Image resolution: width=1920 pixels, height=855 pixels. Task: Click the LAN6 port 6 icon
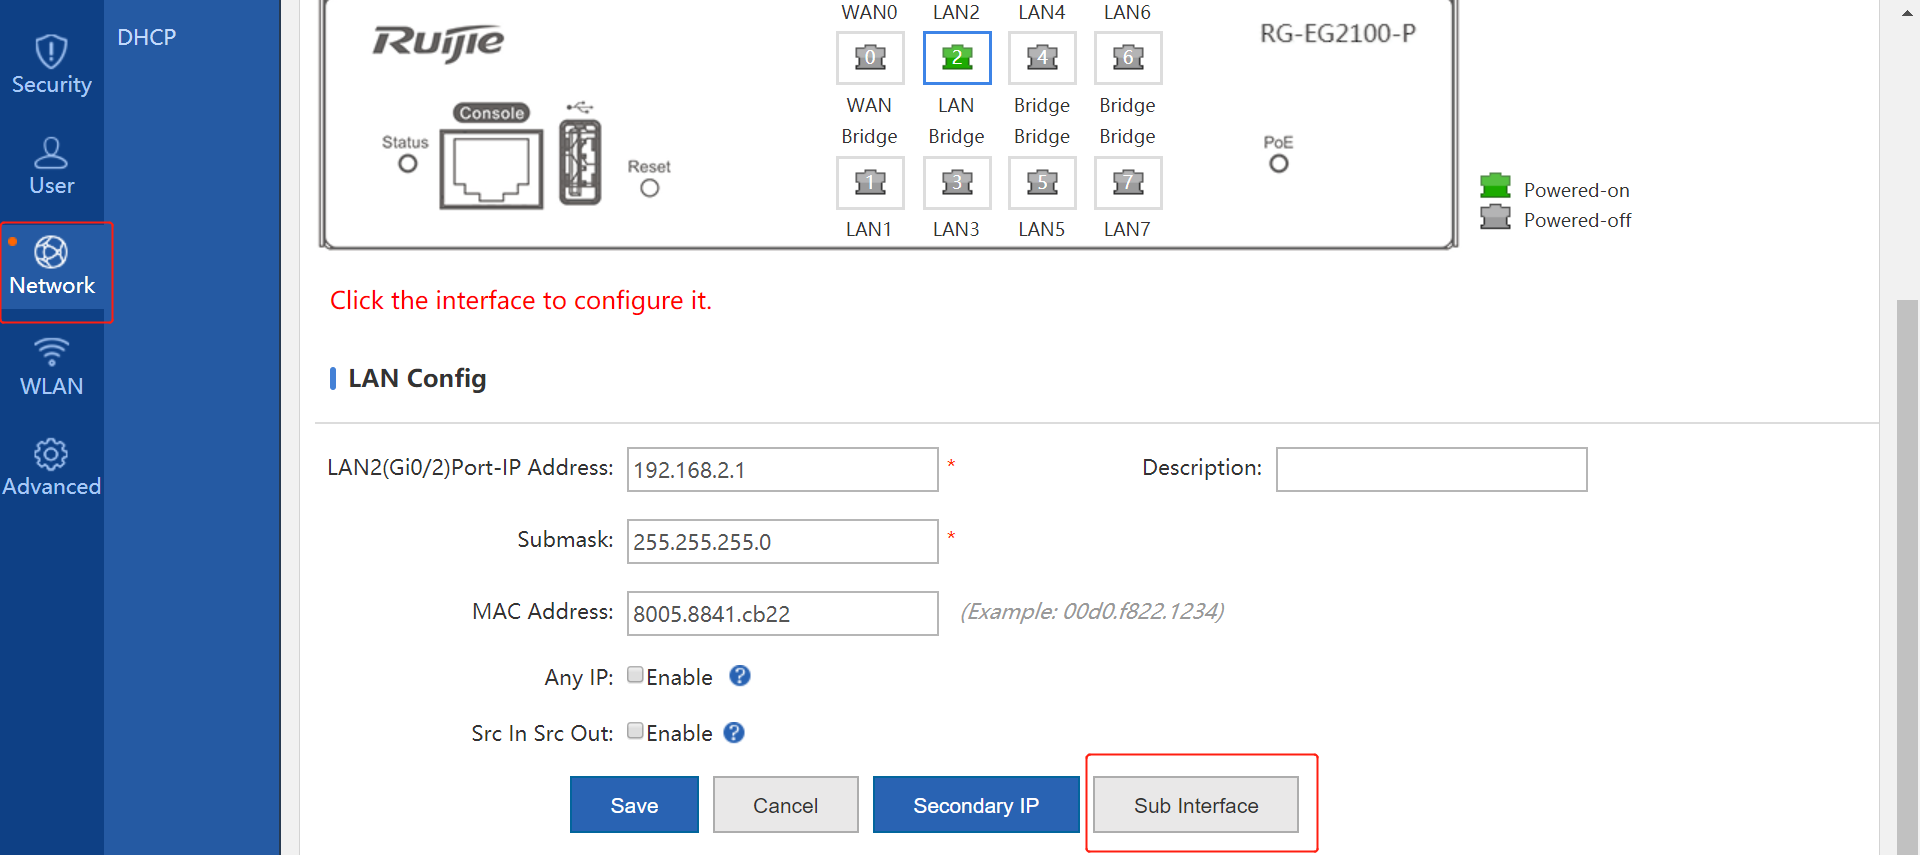(x=1128, y=57)
